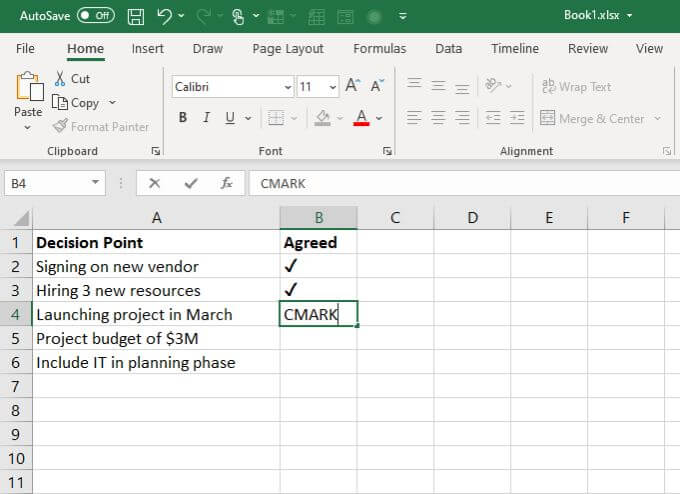Switch to the Timeline tab
This screenshot has height=494, width=680.
click(x=515, y=49)
